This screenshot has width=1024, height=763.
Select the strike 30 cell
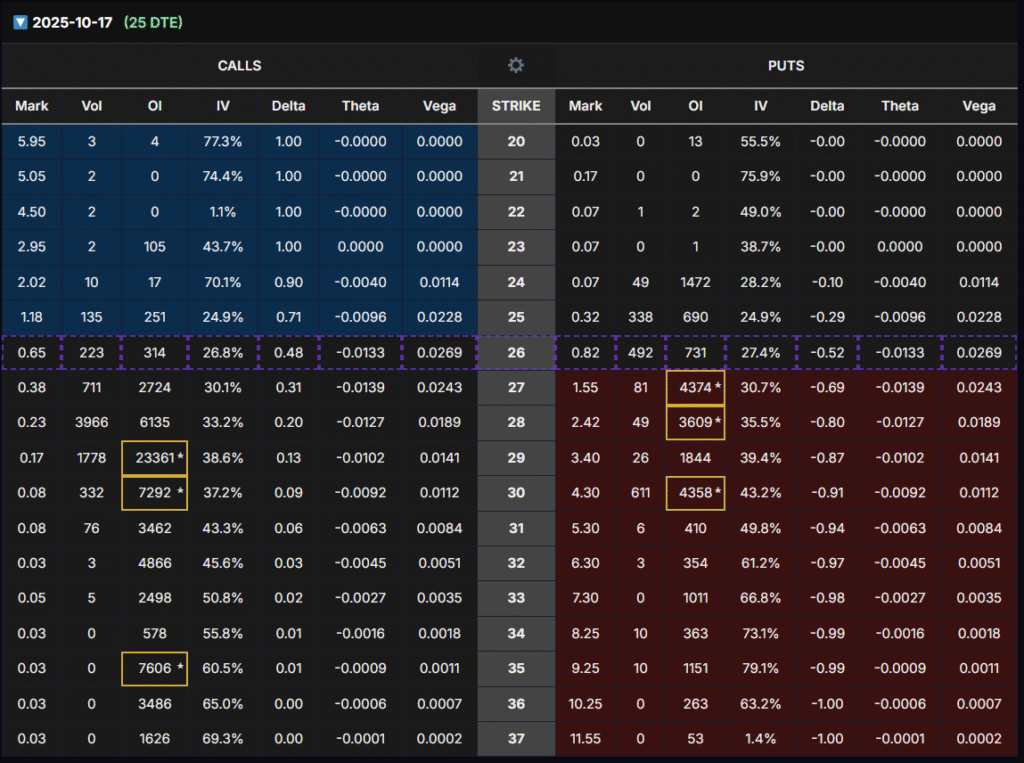(516, 493)
